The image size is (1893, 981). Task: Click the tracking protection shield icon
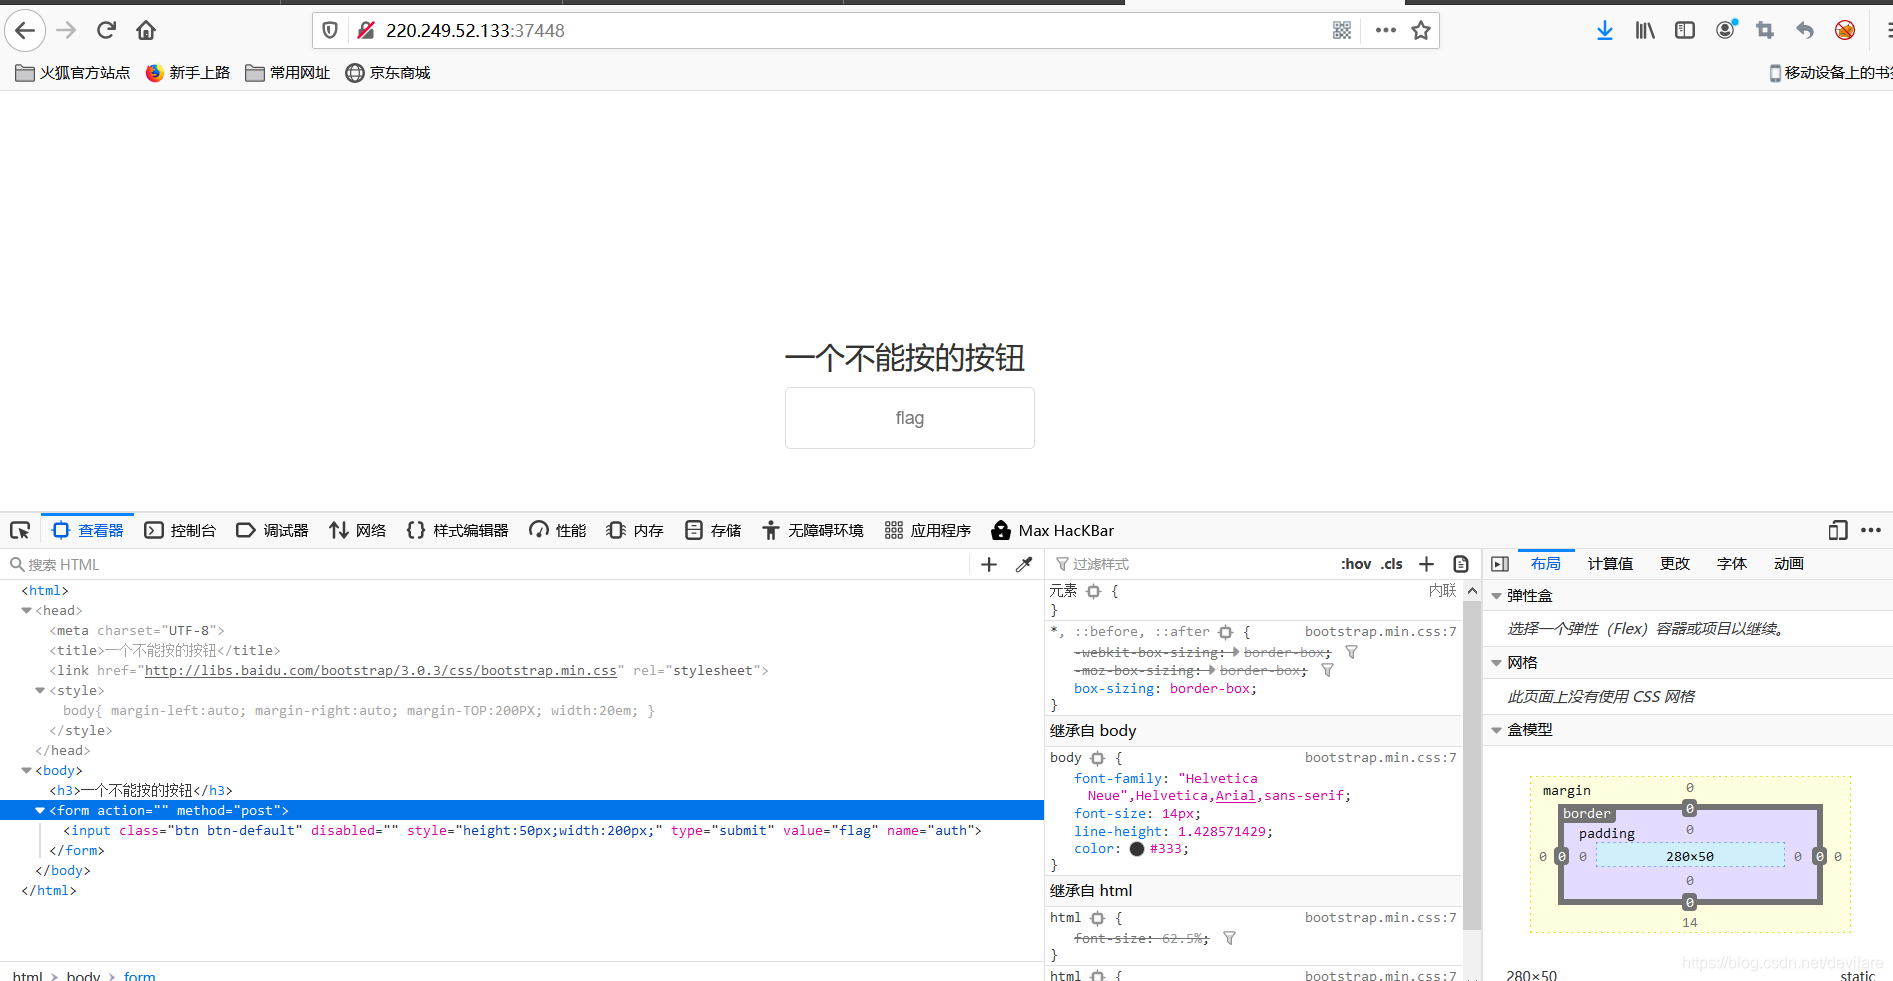tap(329, 29)
